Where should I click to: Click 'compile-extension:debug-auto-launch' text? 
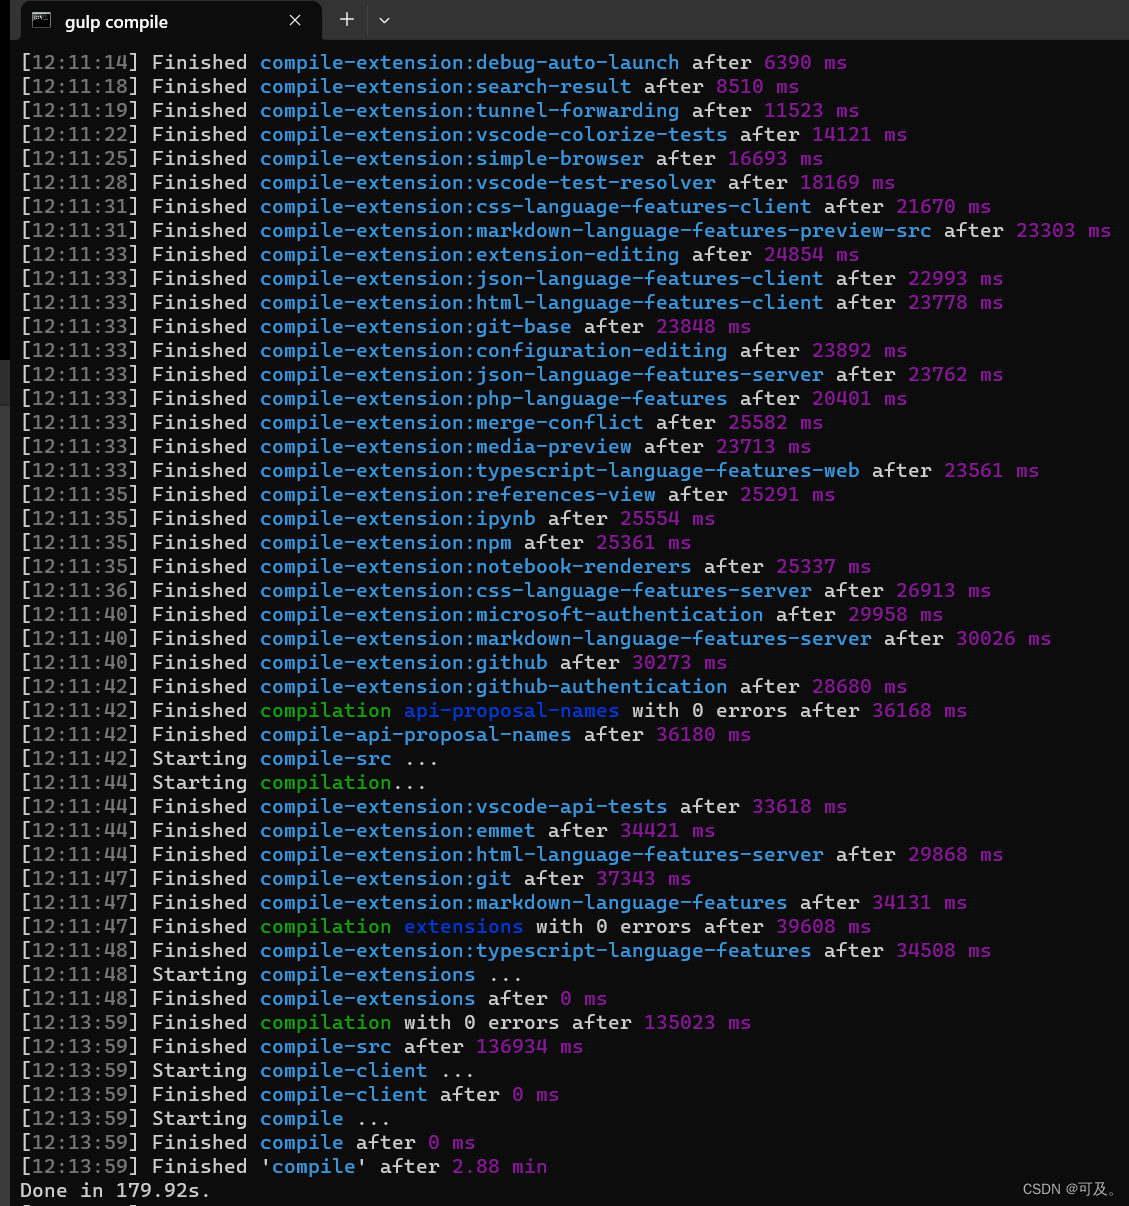click(469, 63)
